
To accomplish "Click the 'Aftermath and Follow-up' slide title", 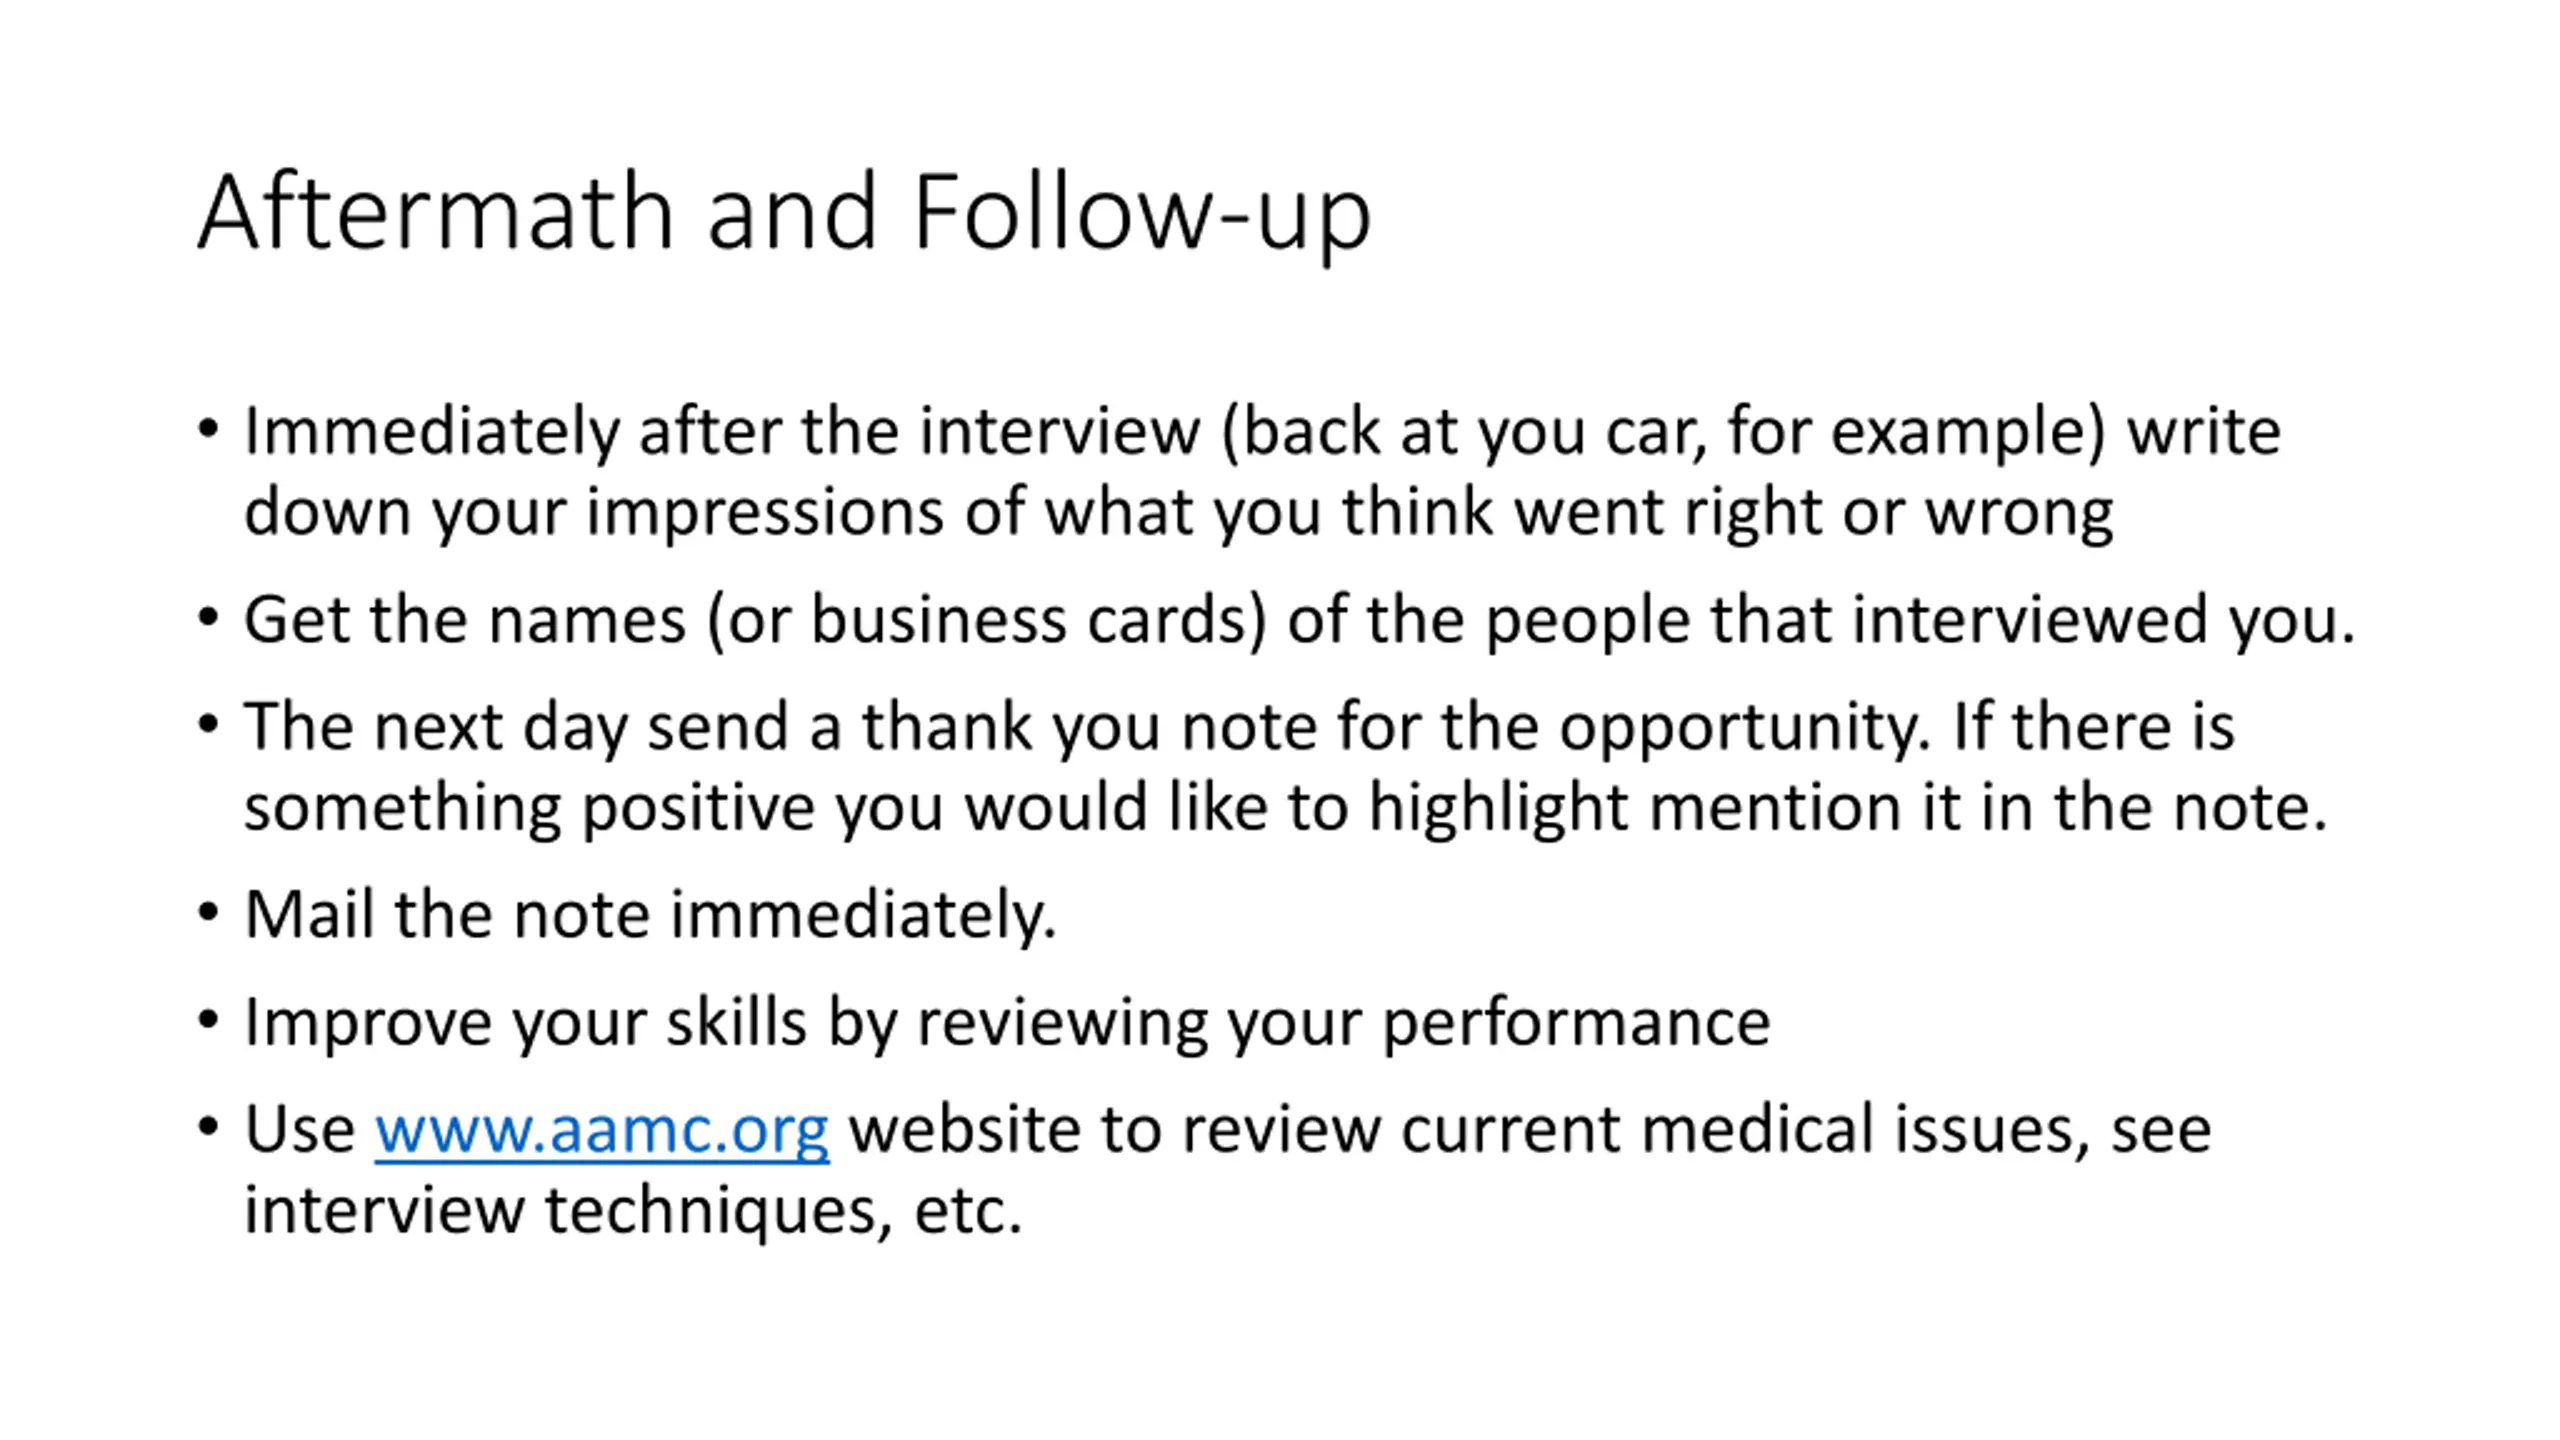I will (784, 213).
